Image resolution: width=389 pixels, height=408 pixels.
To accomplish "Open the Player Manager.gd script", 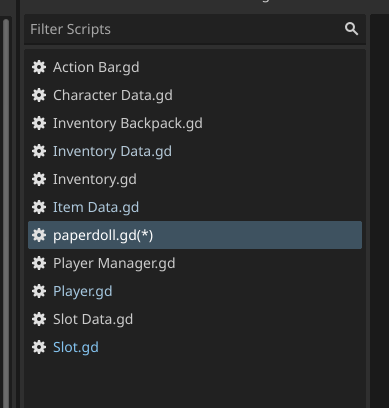I will click(195, 263).
